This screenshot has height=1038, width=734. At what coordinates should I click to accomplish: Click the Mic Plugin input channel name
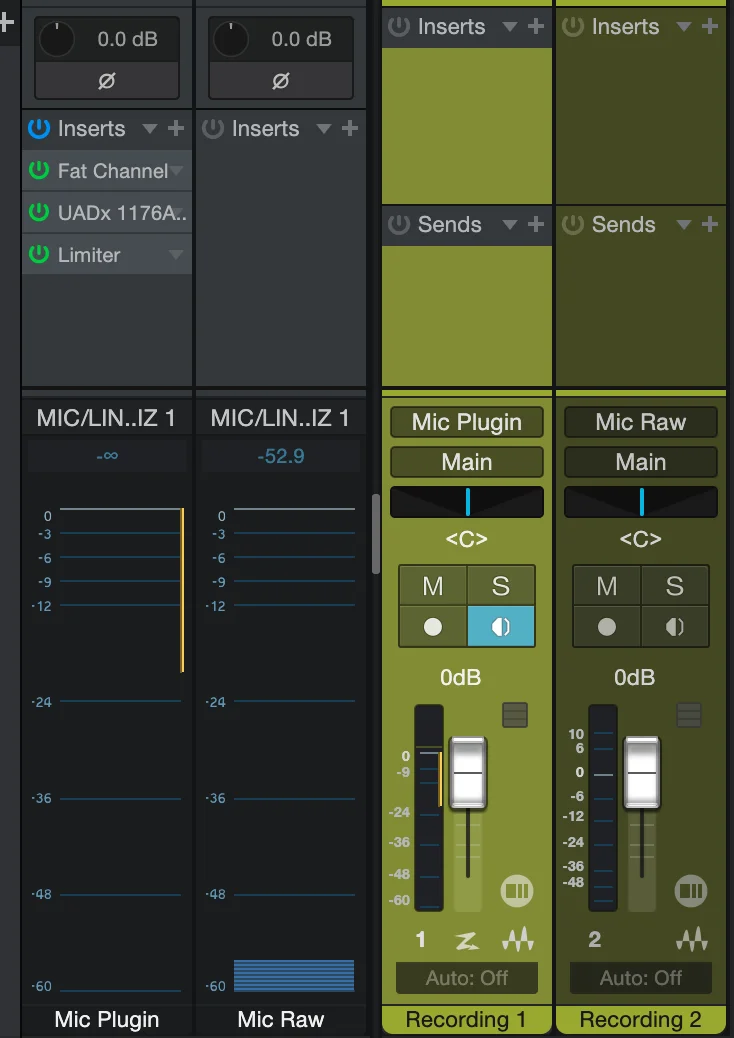click(107, 1019)
